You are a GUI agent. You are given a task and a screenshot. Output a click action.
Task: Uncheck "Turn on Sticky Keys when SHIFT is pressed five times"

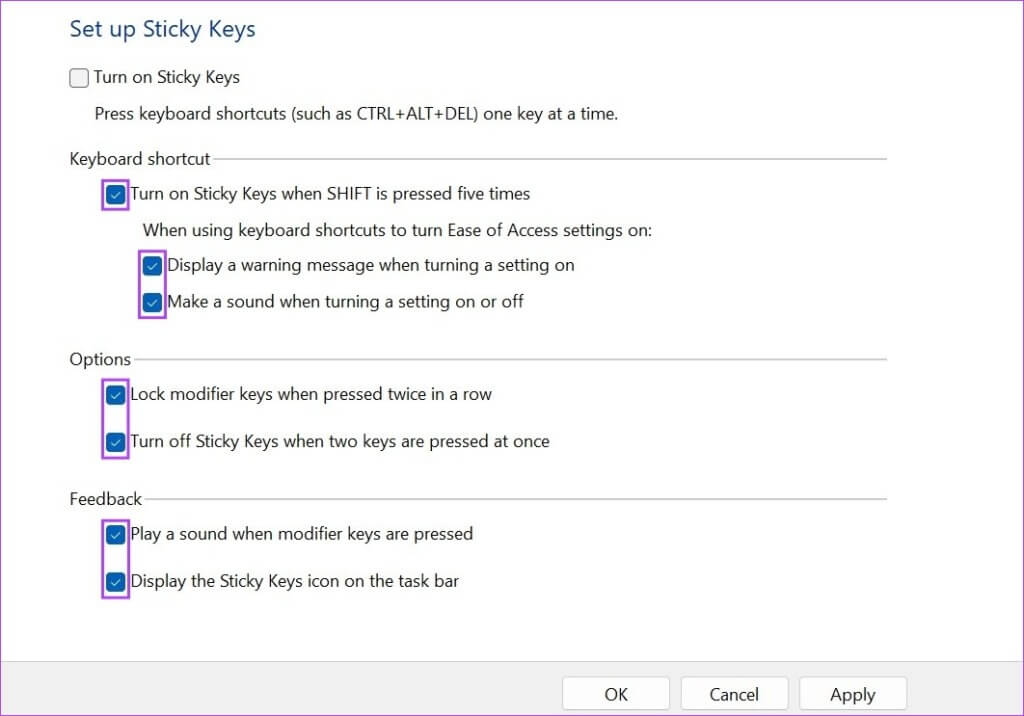[114, 194]
